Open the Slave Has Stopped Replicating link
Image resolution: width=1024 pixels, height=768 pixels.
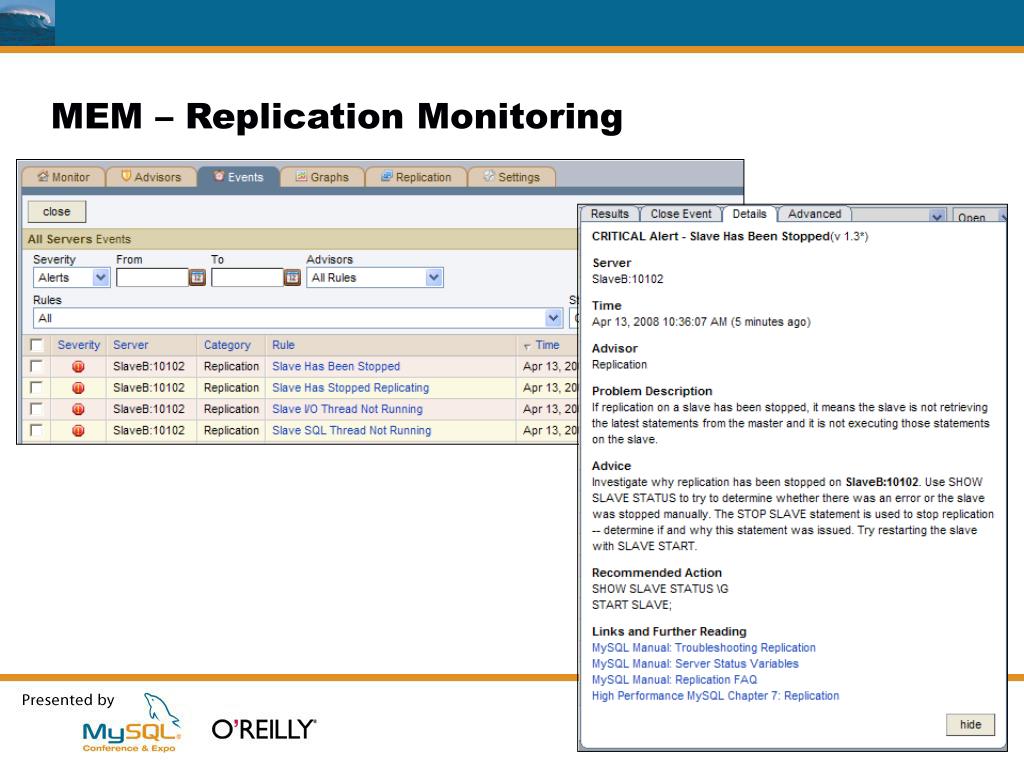pos(351,388)
